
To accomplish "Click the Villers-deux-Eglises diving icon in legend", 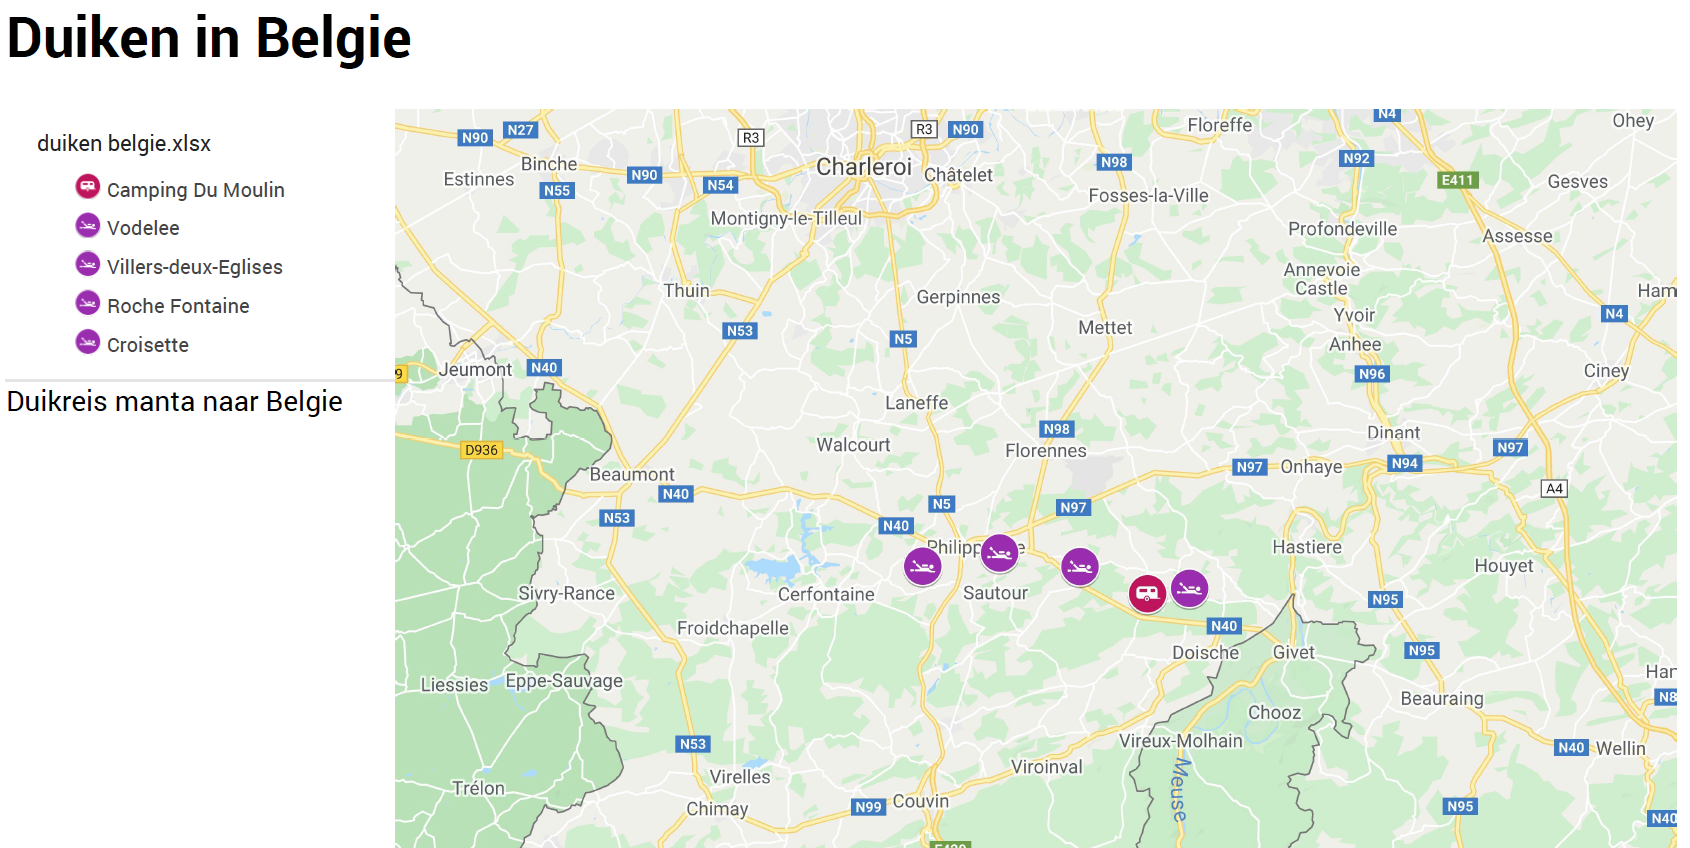I will coord(88,264).
